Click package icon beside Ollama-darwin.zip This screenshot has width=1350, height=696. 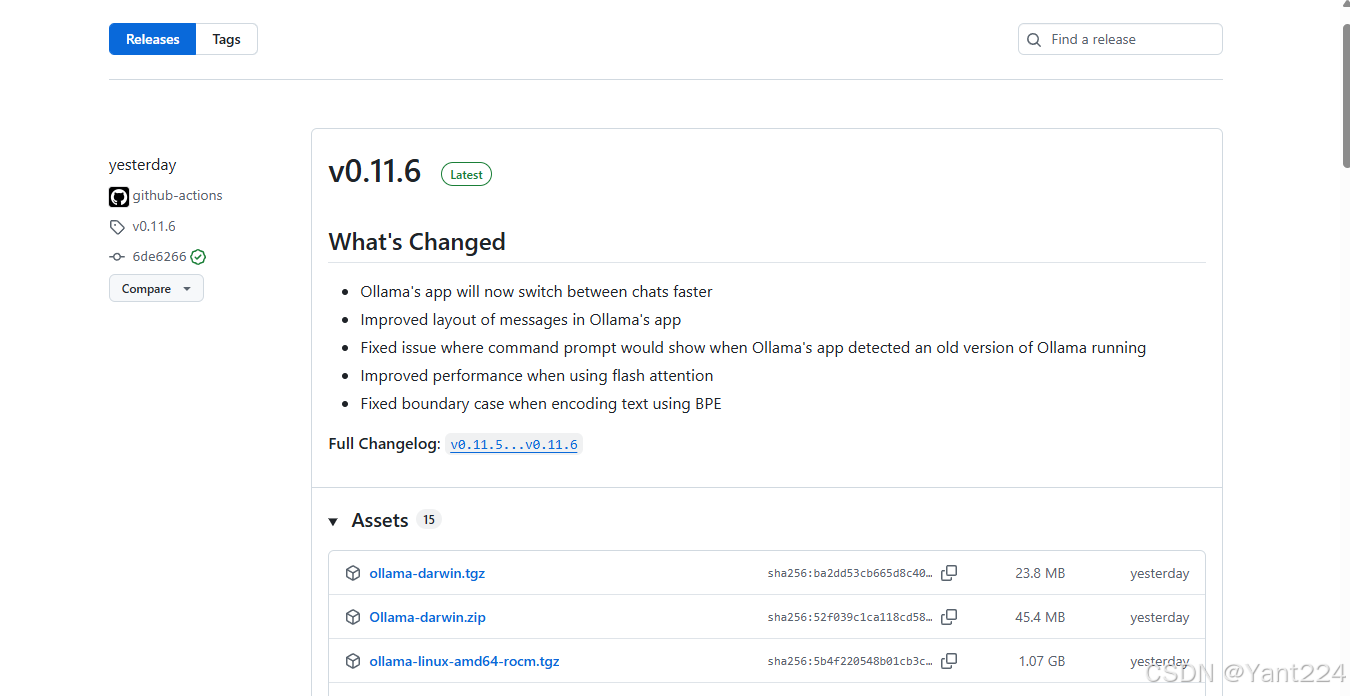click(352, 617)
